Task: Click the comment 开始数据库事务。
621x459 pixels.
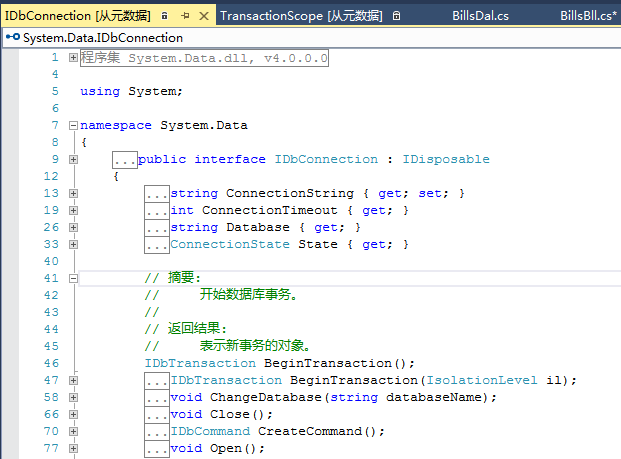Action: coord(249,295)
